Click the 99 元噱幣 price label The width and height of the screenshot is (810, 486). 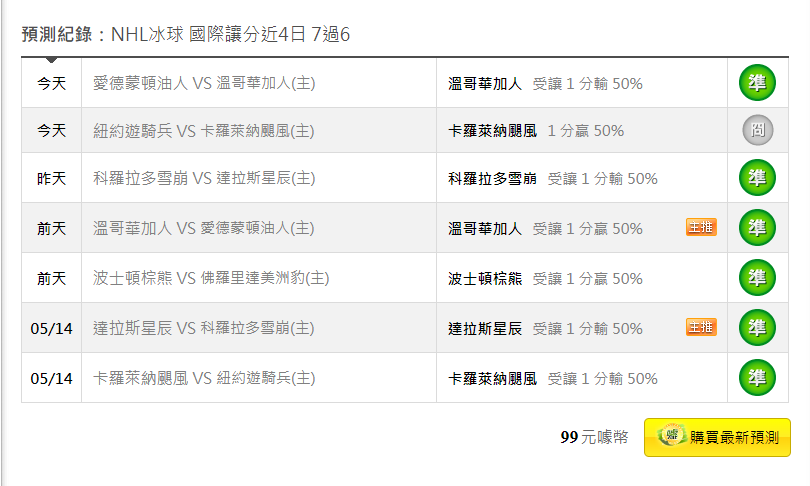tap(594, 437)
